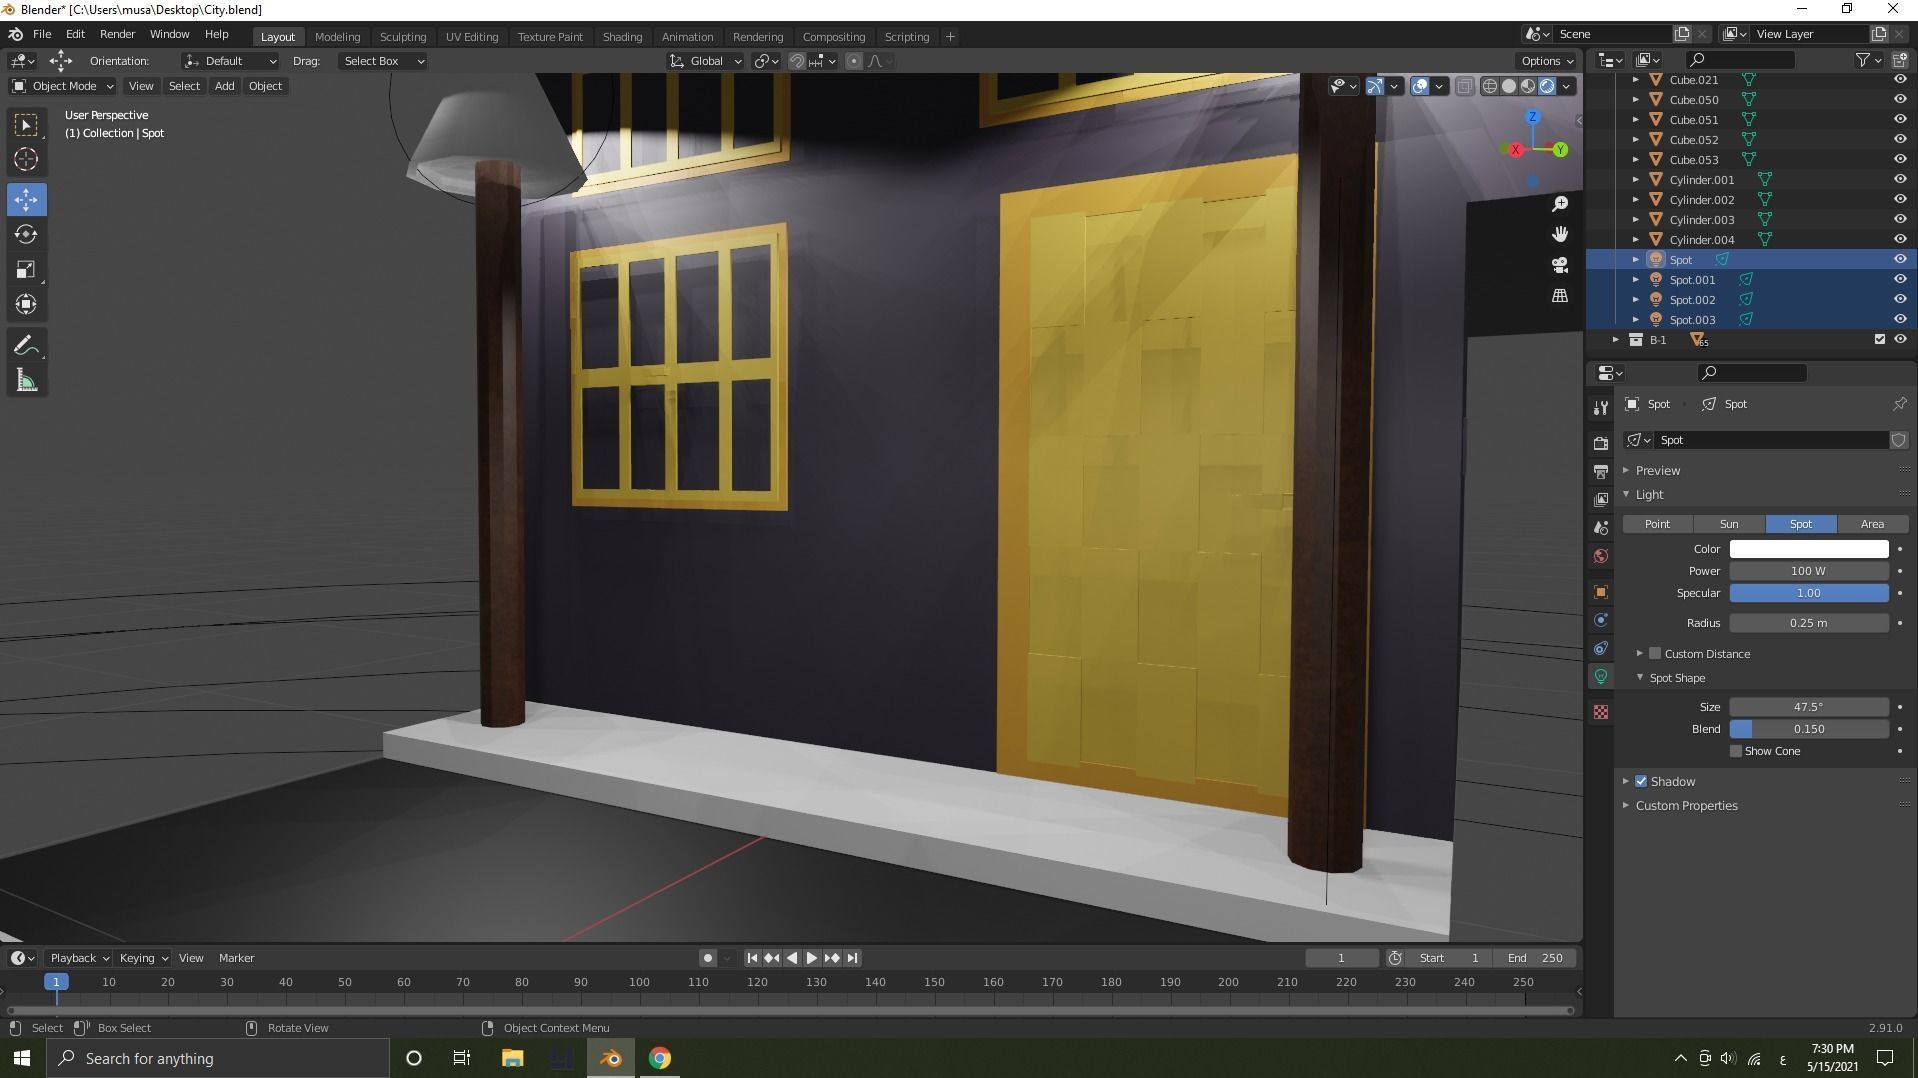Open Object Properties tab

[1601, 591]
